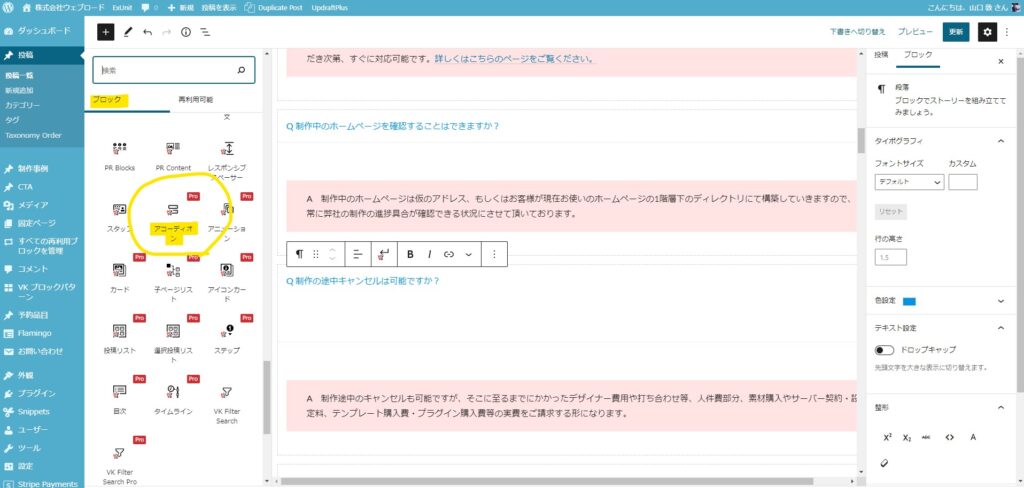1024x488 pixels.
Task: Toggle italic formatting
Action: (x=429, y=254)
